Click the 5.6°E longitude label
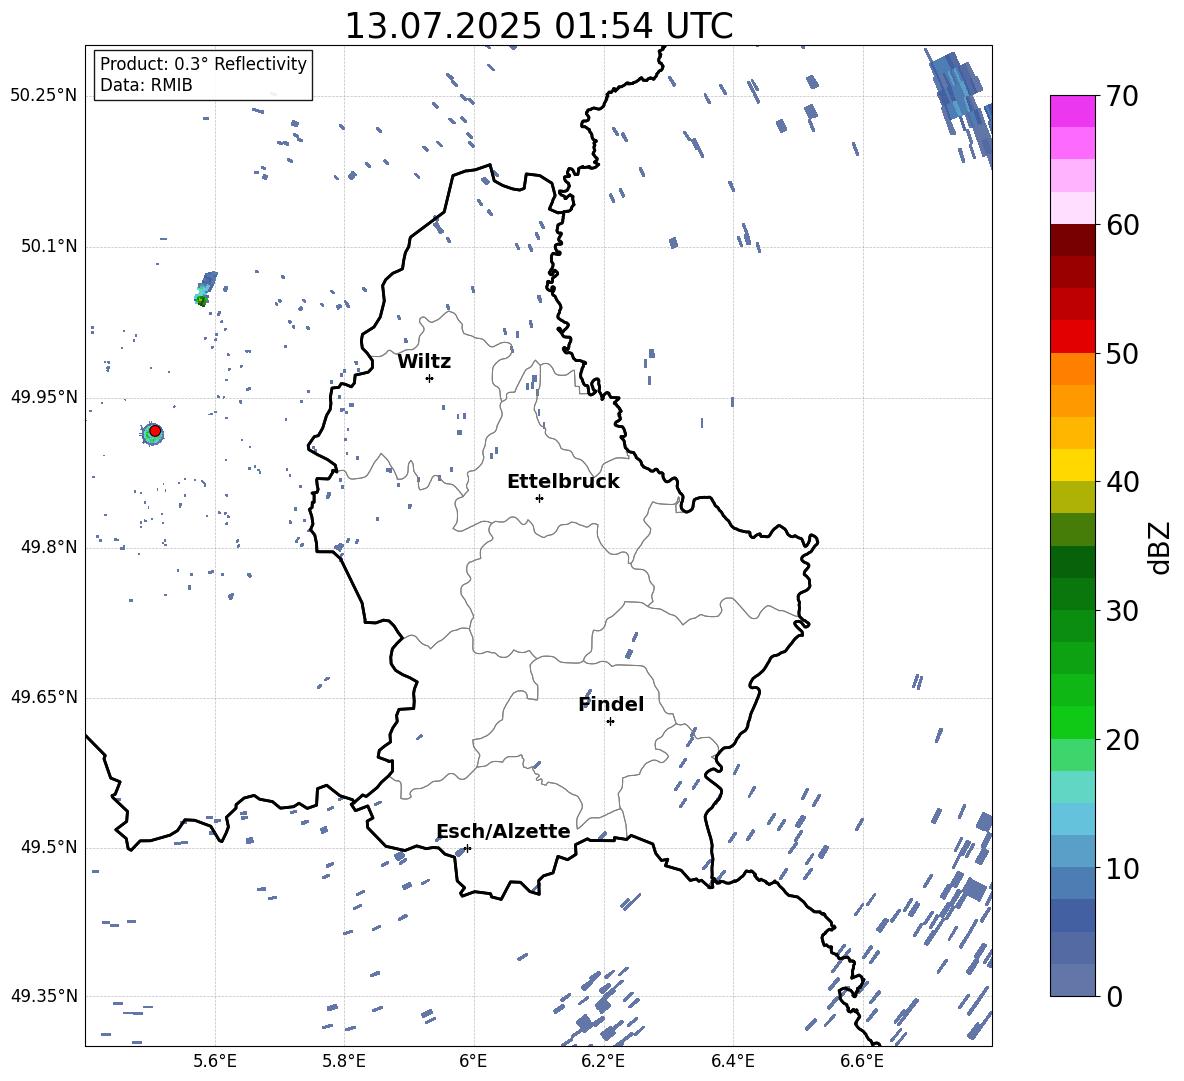 [x=214, y=1061]
